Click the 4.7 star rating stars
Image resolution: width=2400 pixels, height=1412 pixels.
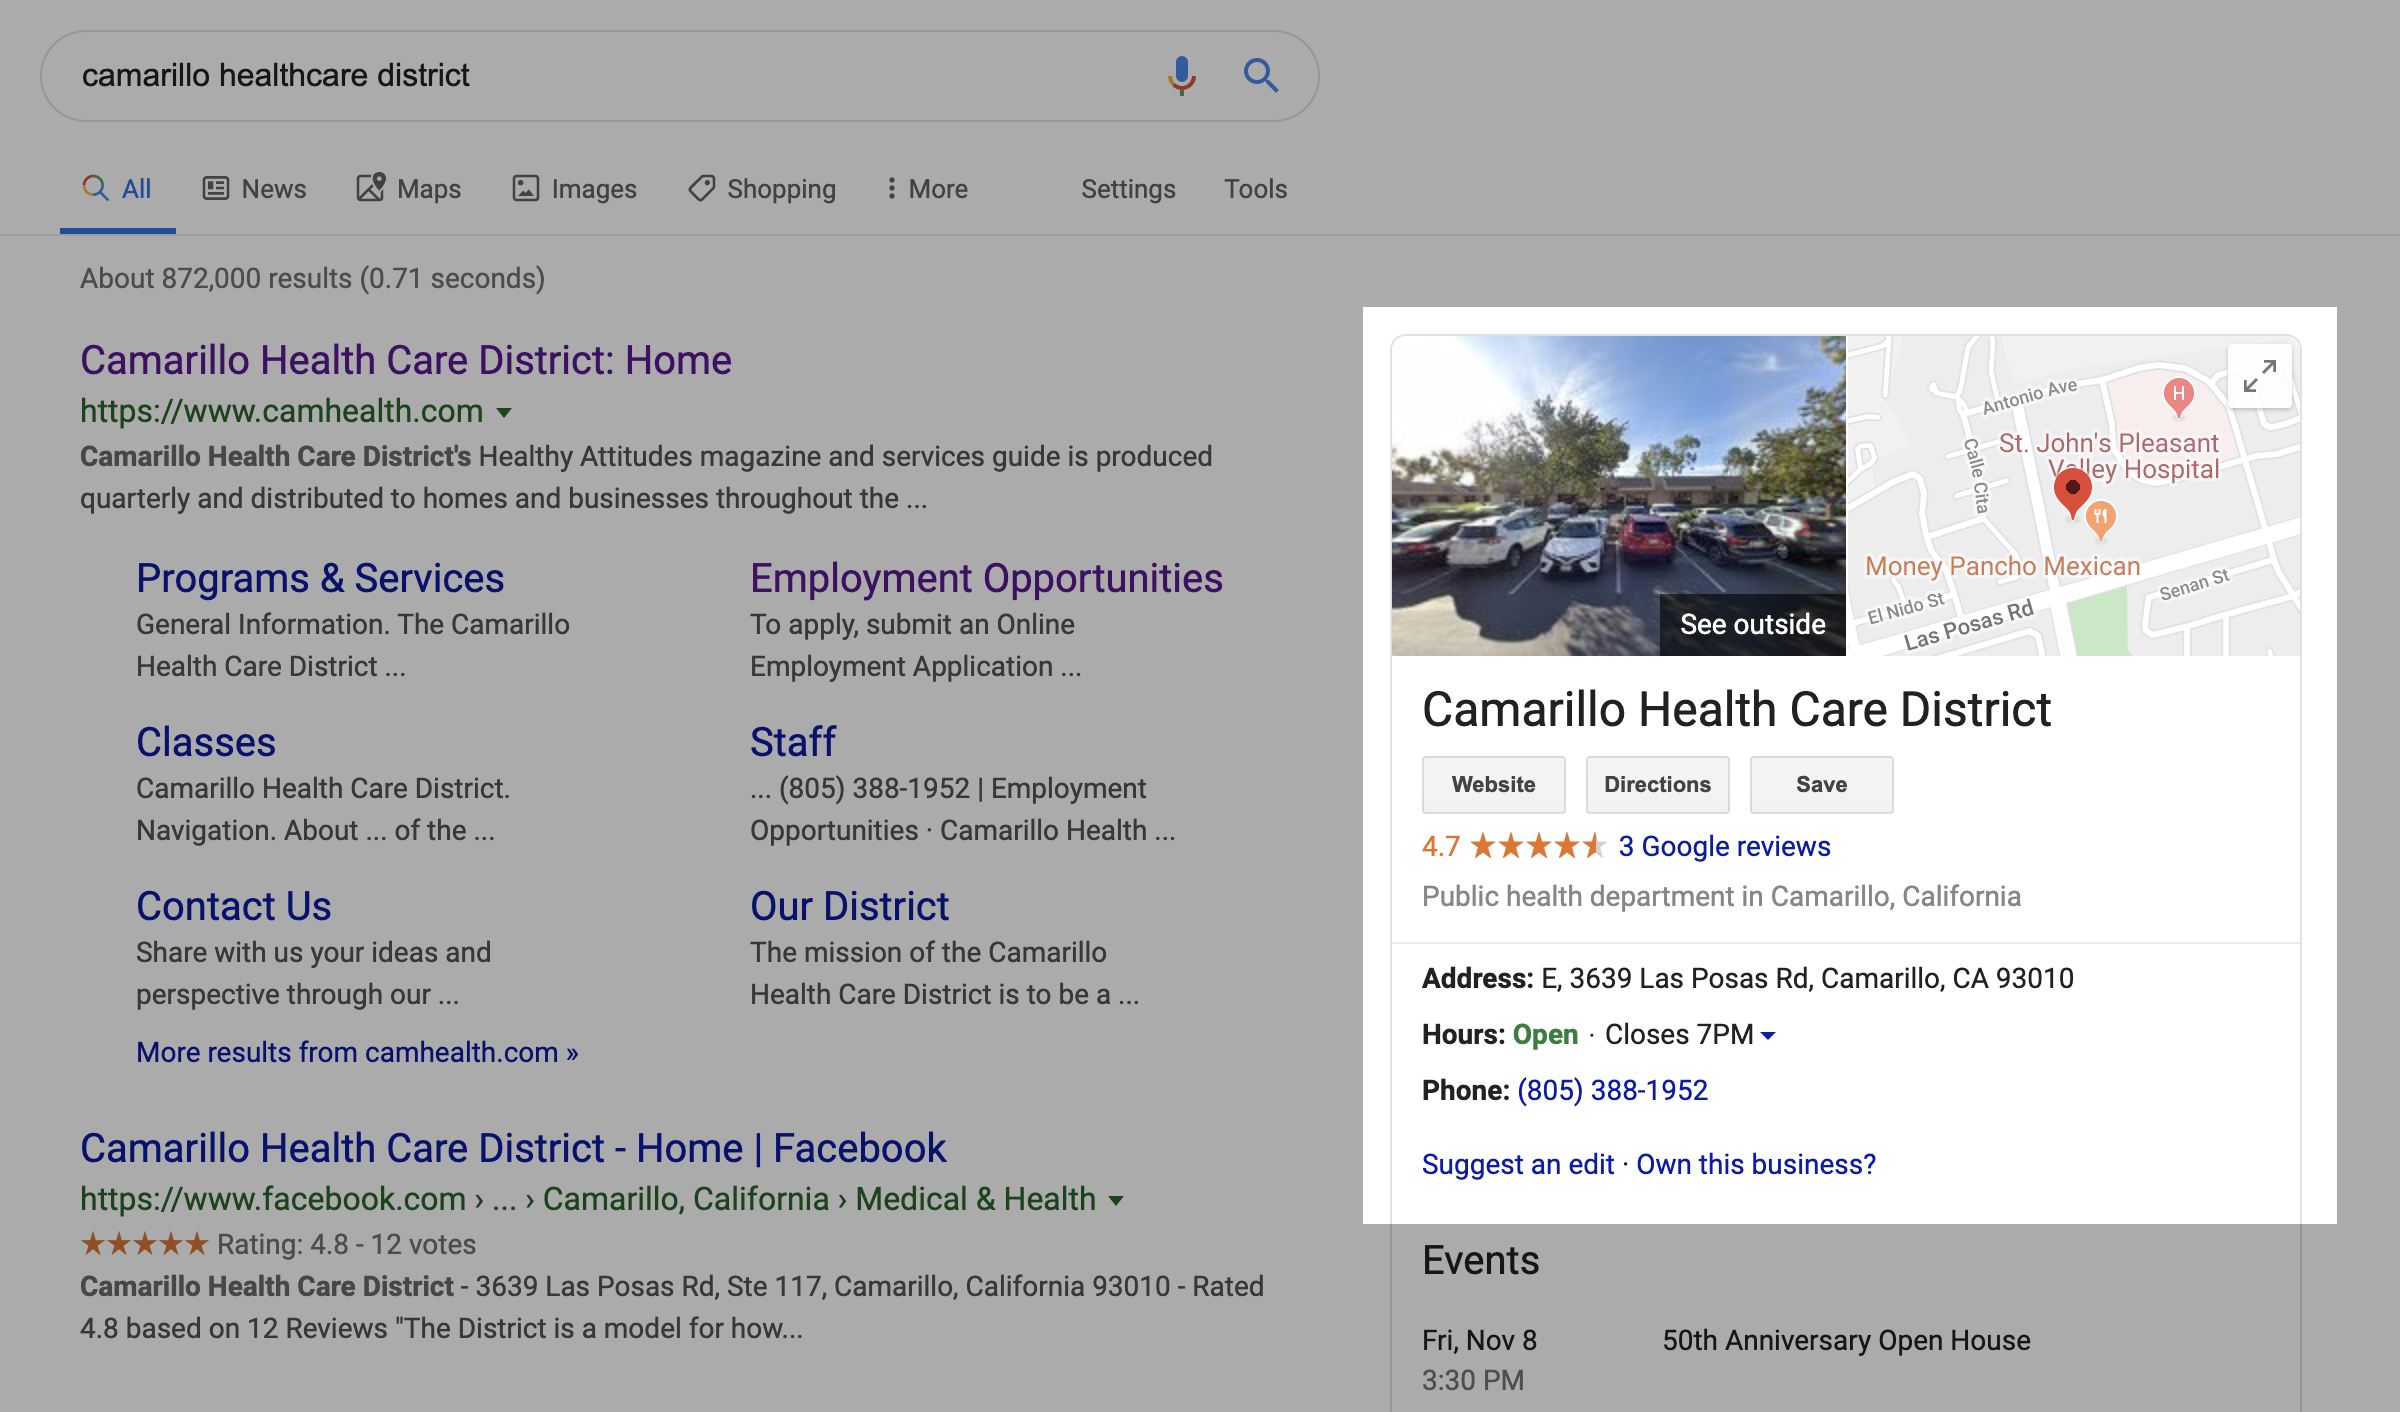pos(1538,847)
